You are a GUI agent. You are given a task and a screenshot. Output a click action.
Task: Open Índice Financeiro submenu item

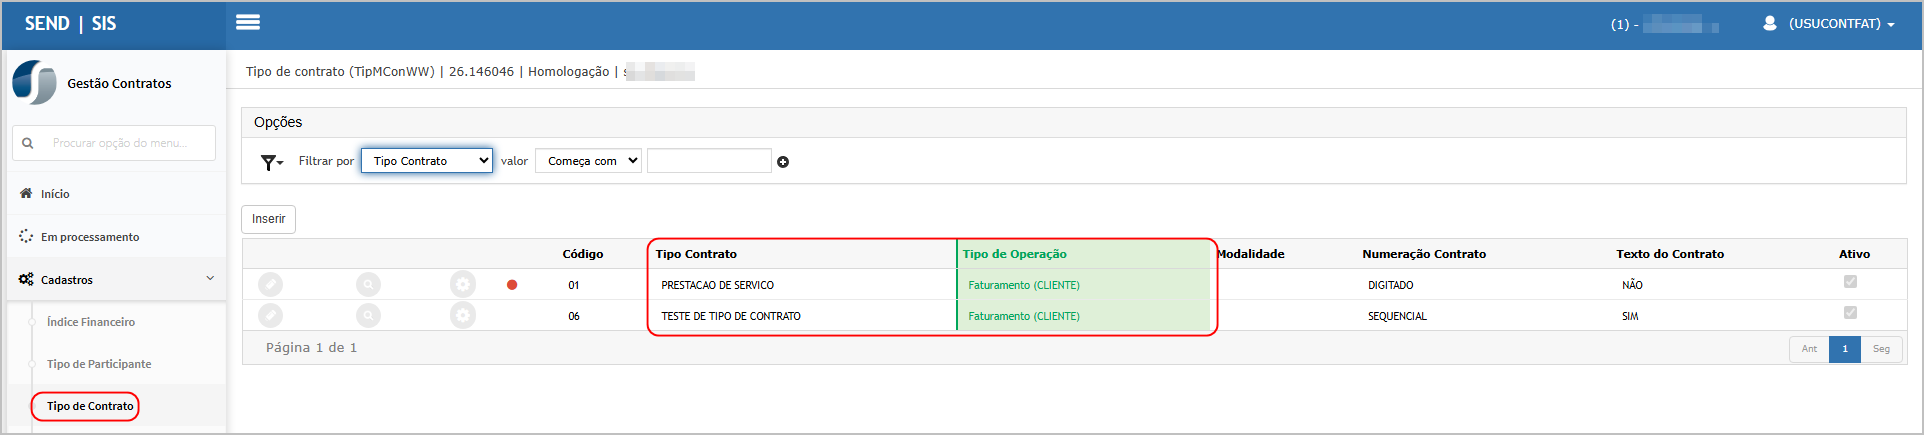coord(91,322)
